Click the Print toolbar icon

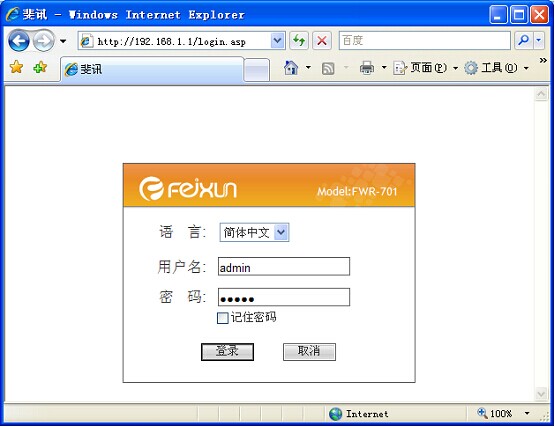(x=367, y=68)
